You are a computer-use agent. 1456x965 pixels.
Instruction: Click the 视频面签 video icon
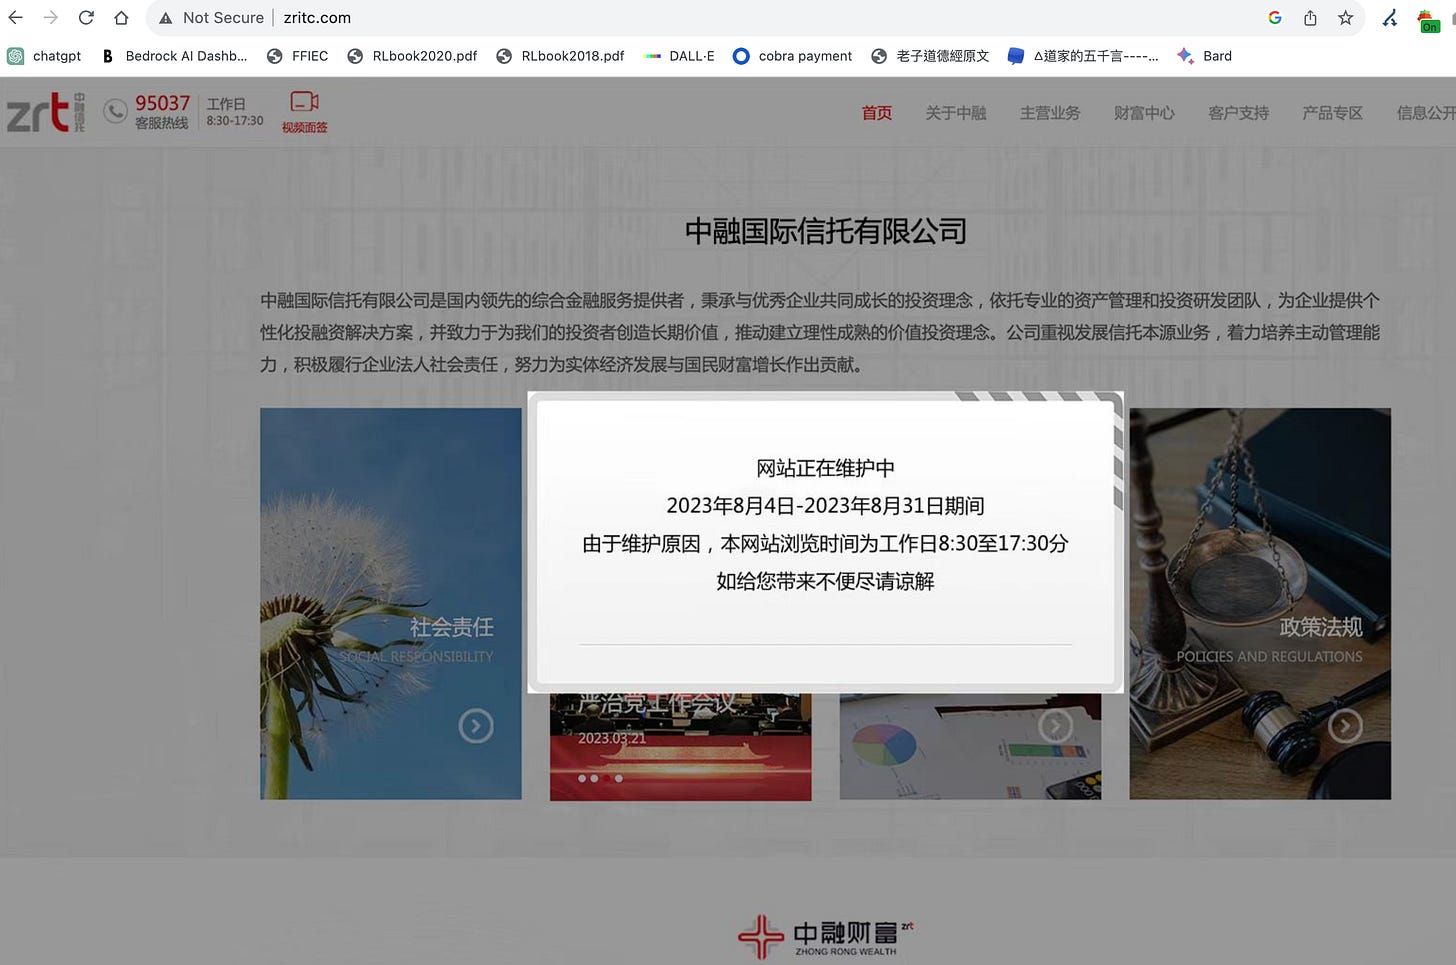pos(304,112)
